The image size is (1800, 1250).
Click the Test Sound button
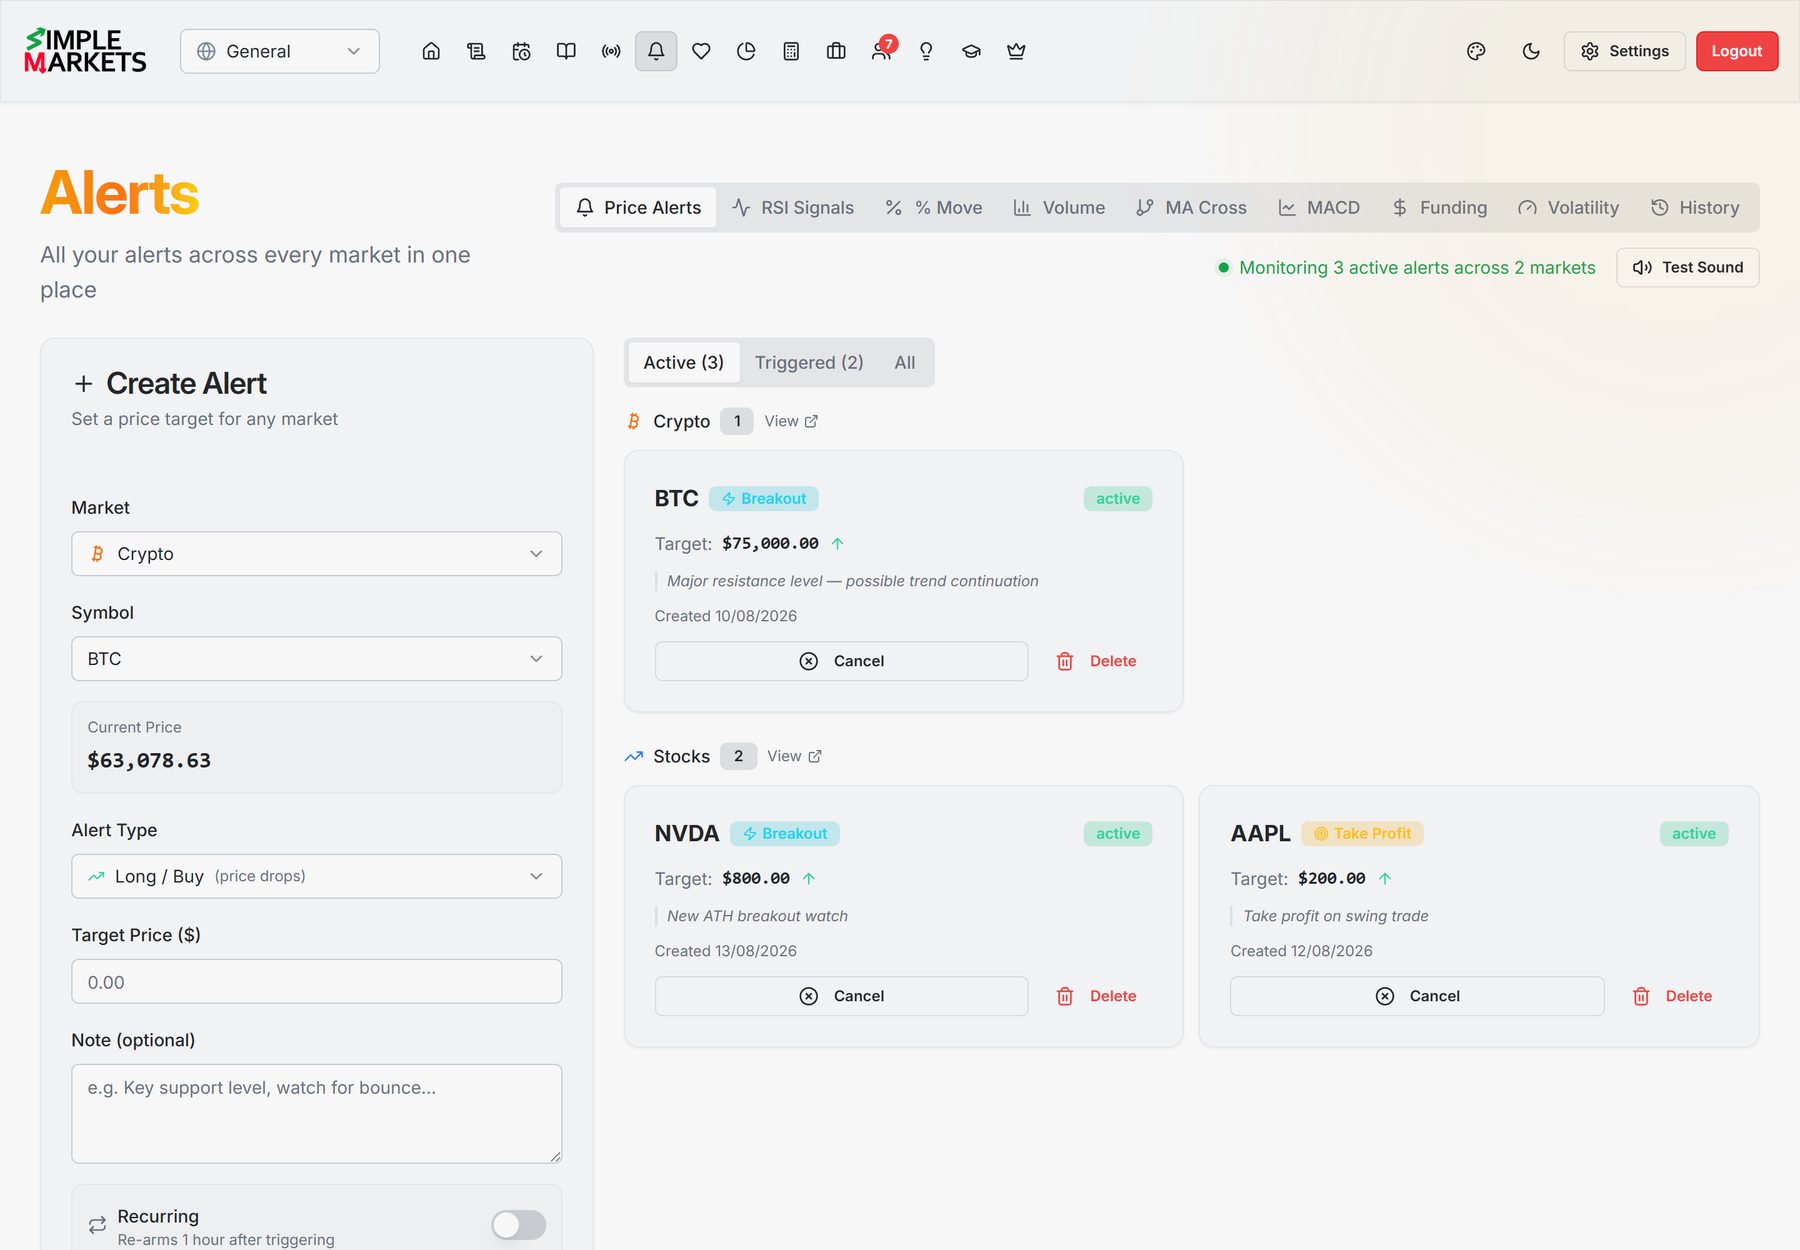1688,267
